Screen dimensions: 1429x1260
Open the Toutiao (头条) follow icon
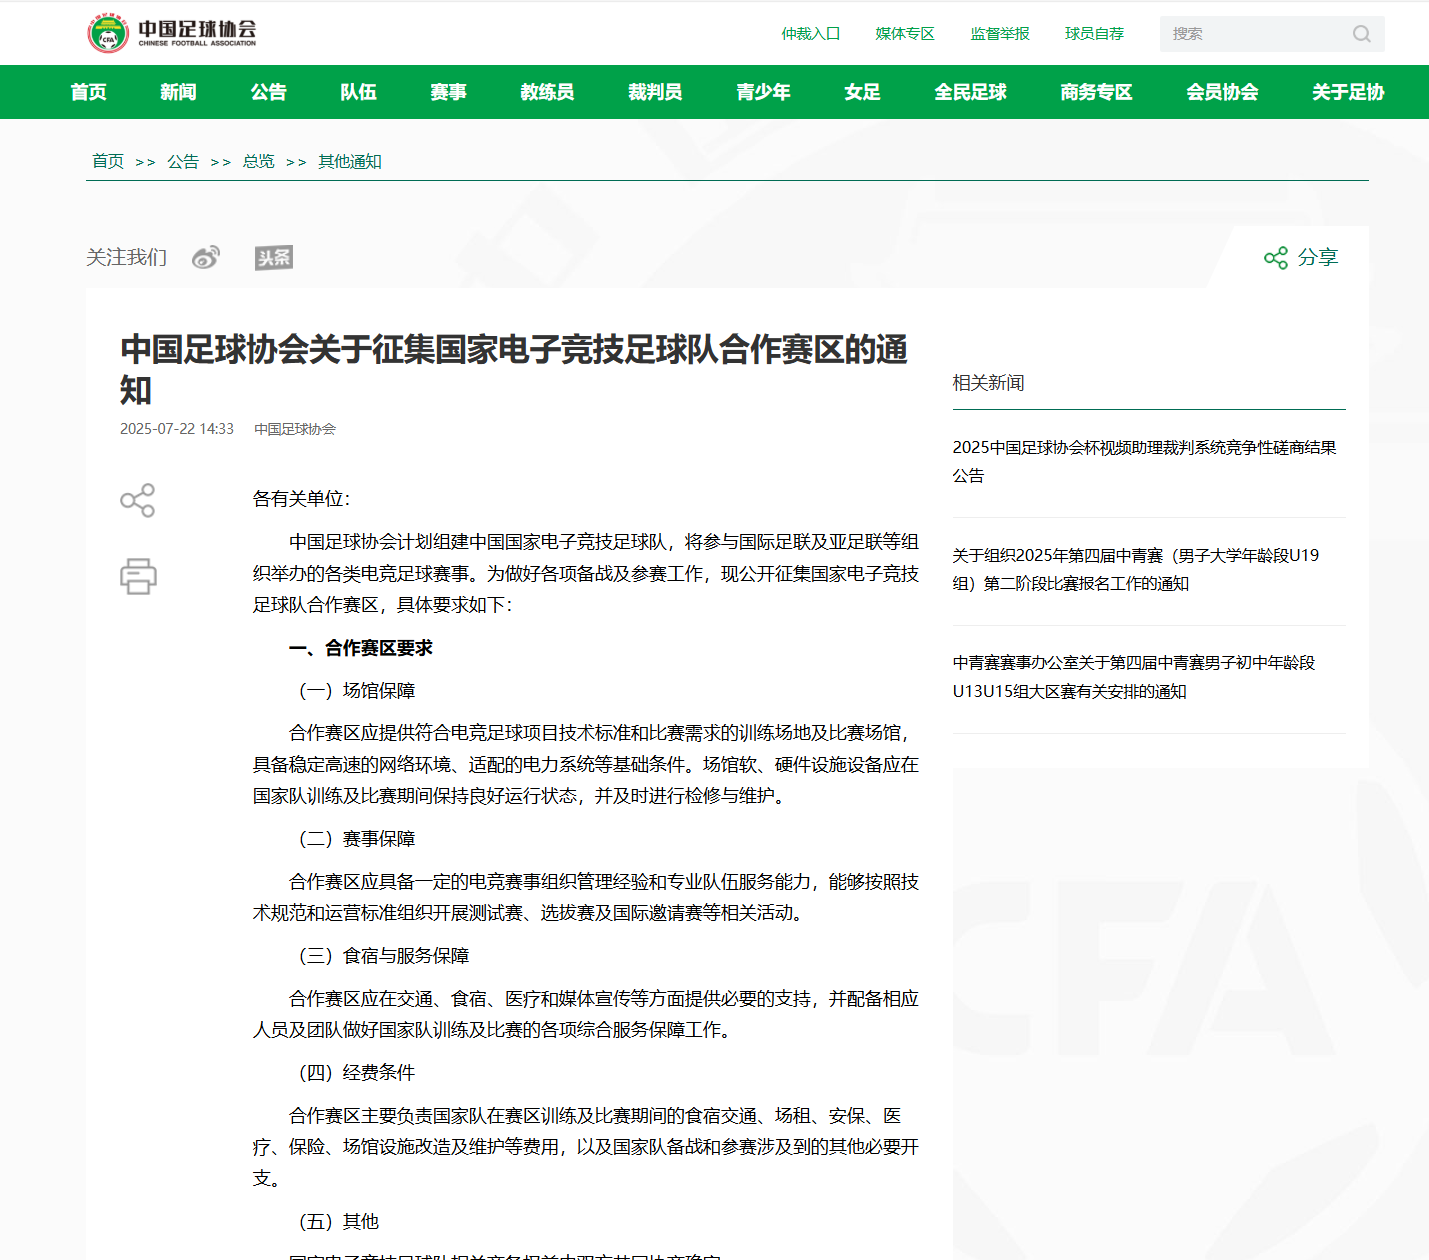click(273, 258)
